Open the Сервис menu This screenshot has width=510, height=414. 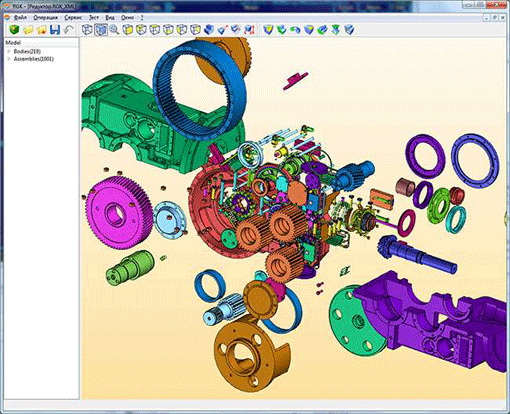pyautogui.click(x=73, y=17)
